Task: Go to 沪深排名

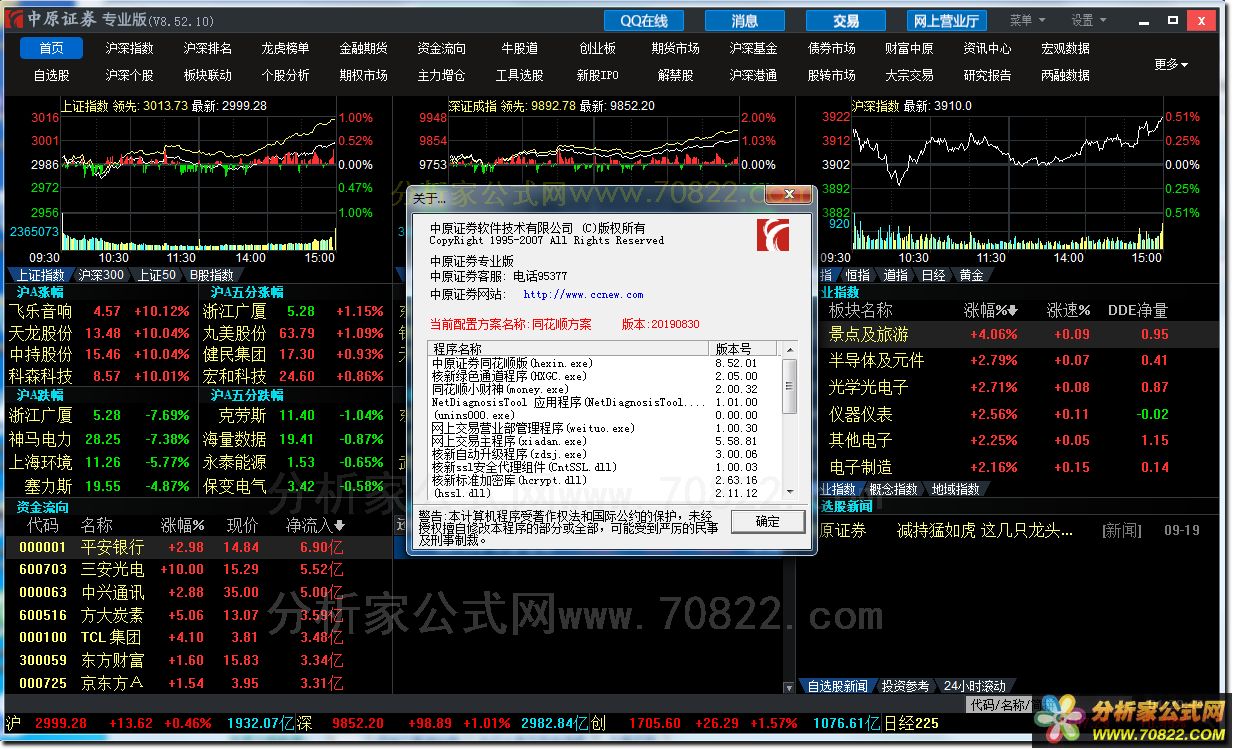Action: tap(208, 48)
